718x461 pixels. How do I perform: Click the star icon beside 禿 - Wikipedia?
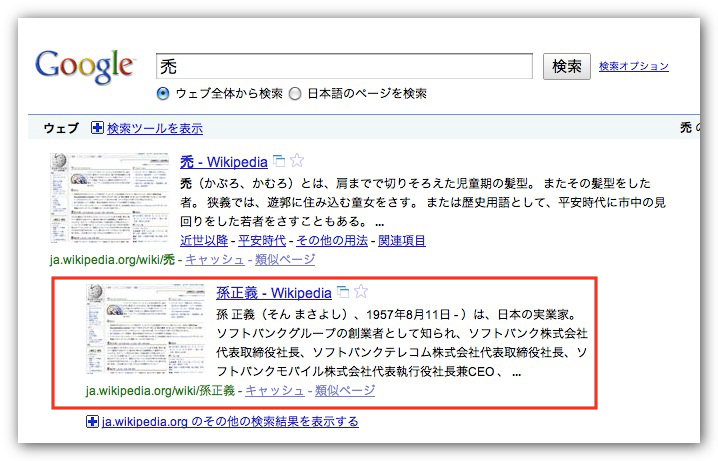click(x=297, y=162)
